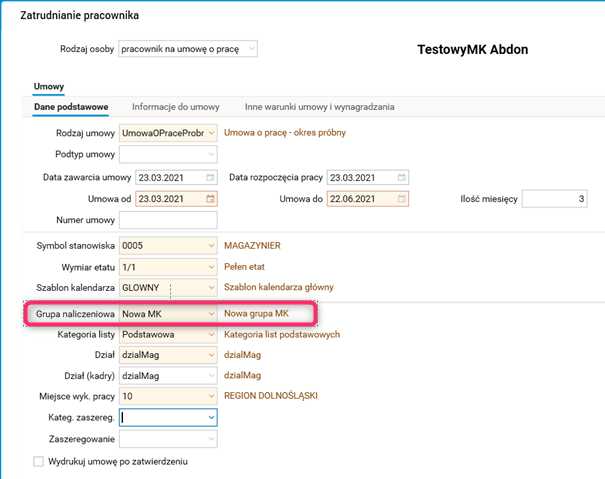
Task: Click the Ilość miesięcy field
Action: [x=558, y=198]
